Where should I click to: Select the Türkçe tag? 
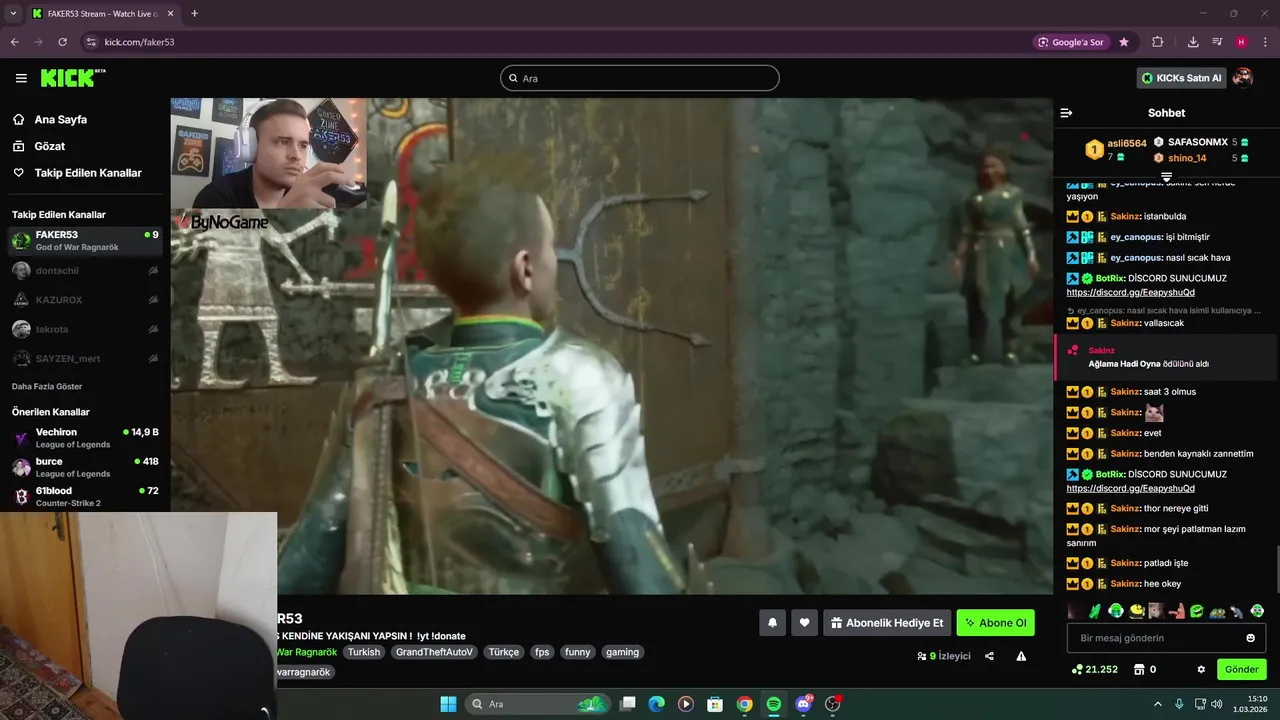coord(503,652)
